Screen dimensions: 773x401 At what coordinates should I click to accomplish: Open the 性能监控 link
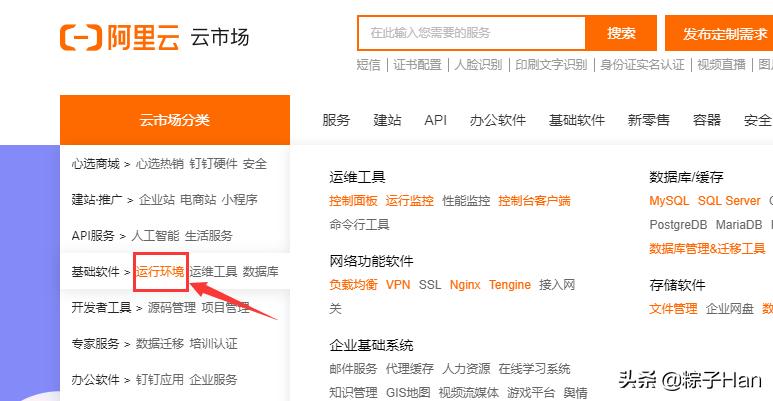[466, 201]
